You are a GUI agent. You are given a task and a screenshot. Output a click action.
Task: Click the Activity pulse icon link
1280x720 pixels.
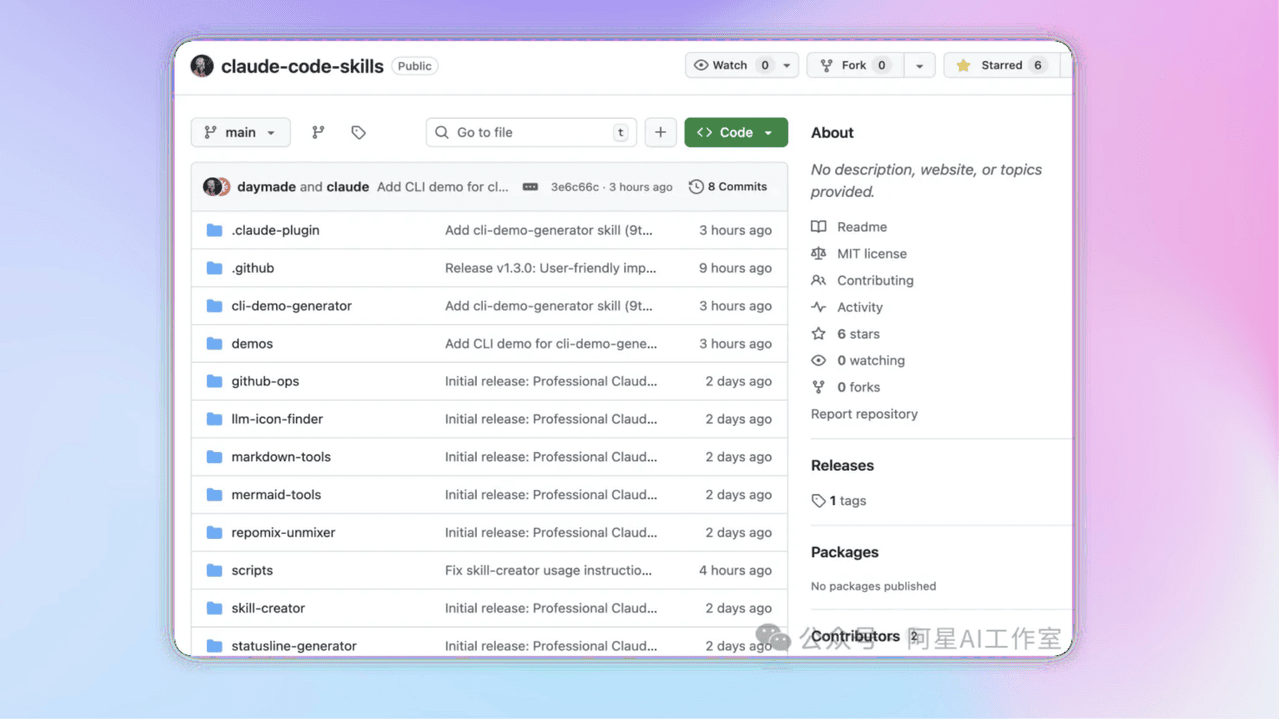click(859, 307)
